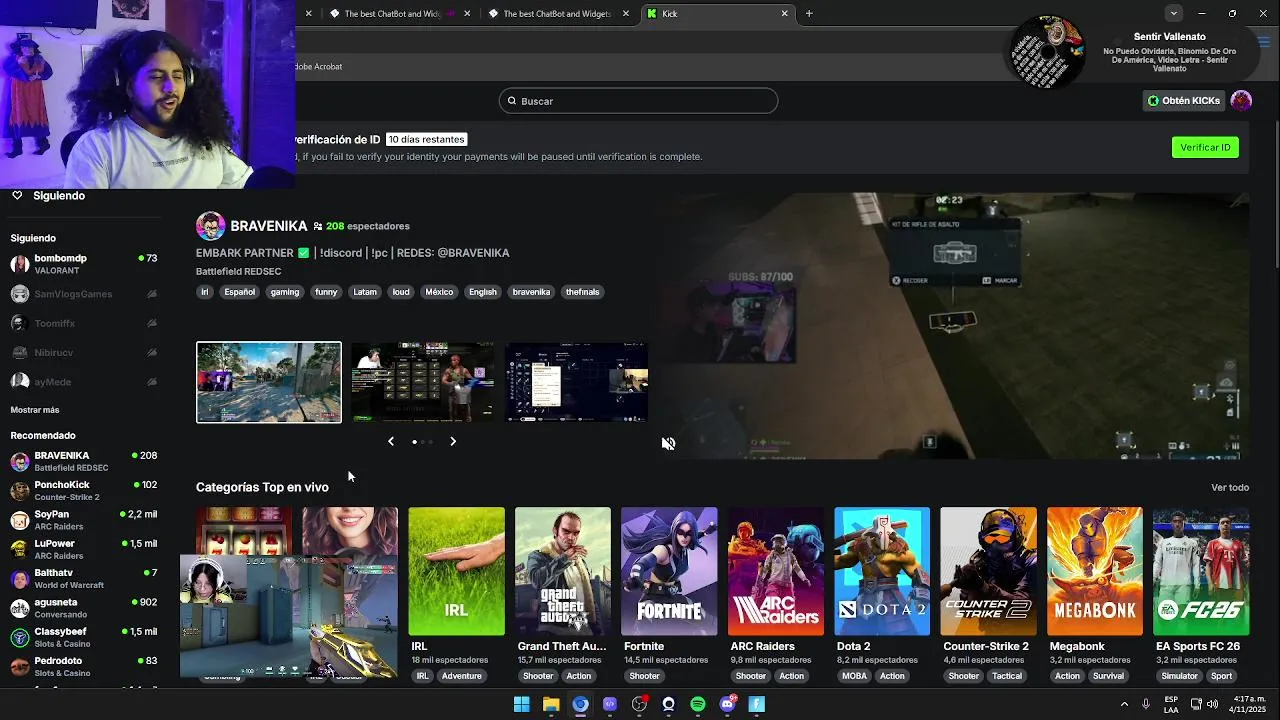This screenshot has width=1280, height=720.
Task: Open Discord from the taskbar
Action: pos(728,704)
